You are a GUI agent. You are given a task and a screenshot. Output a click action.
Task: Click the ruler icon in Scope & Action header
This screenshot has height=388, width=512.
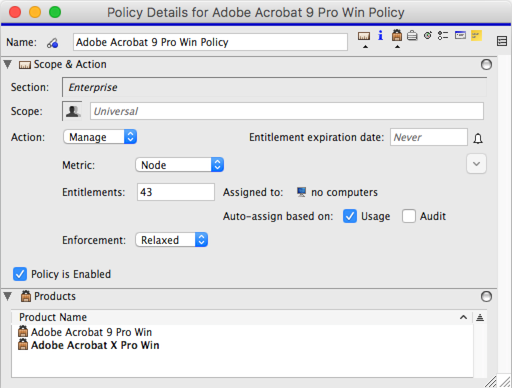pos(25,65)
